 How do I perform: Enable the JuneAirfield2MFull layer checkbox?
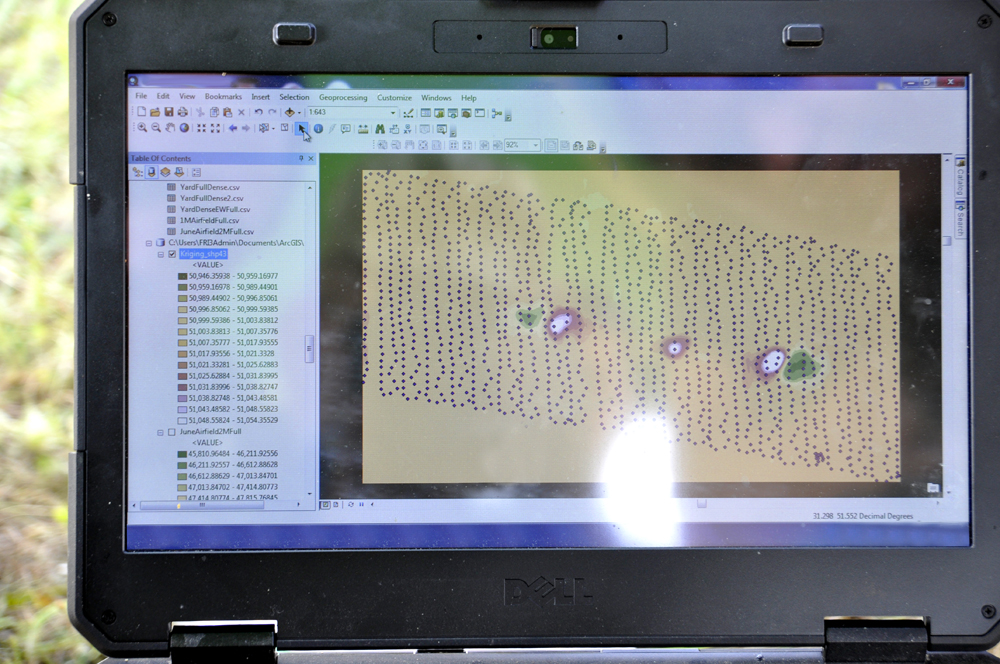pyautogui.click(x=172, y=432)
